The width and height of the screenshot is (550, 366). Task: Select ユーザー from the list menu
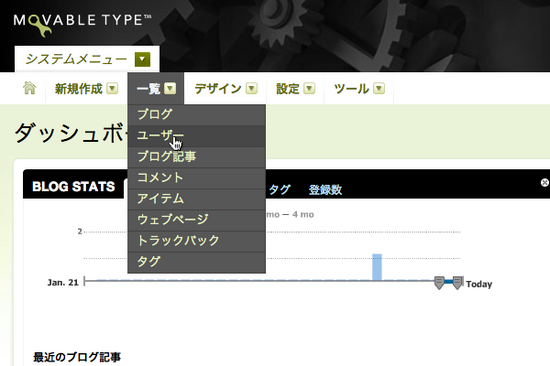coord(196,136)
